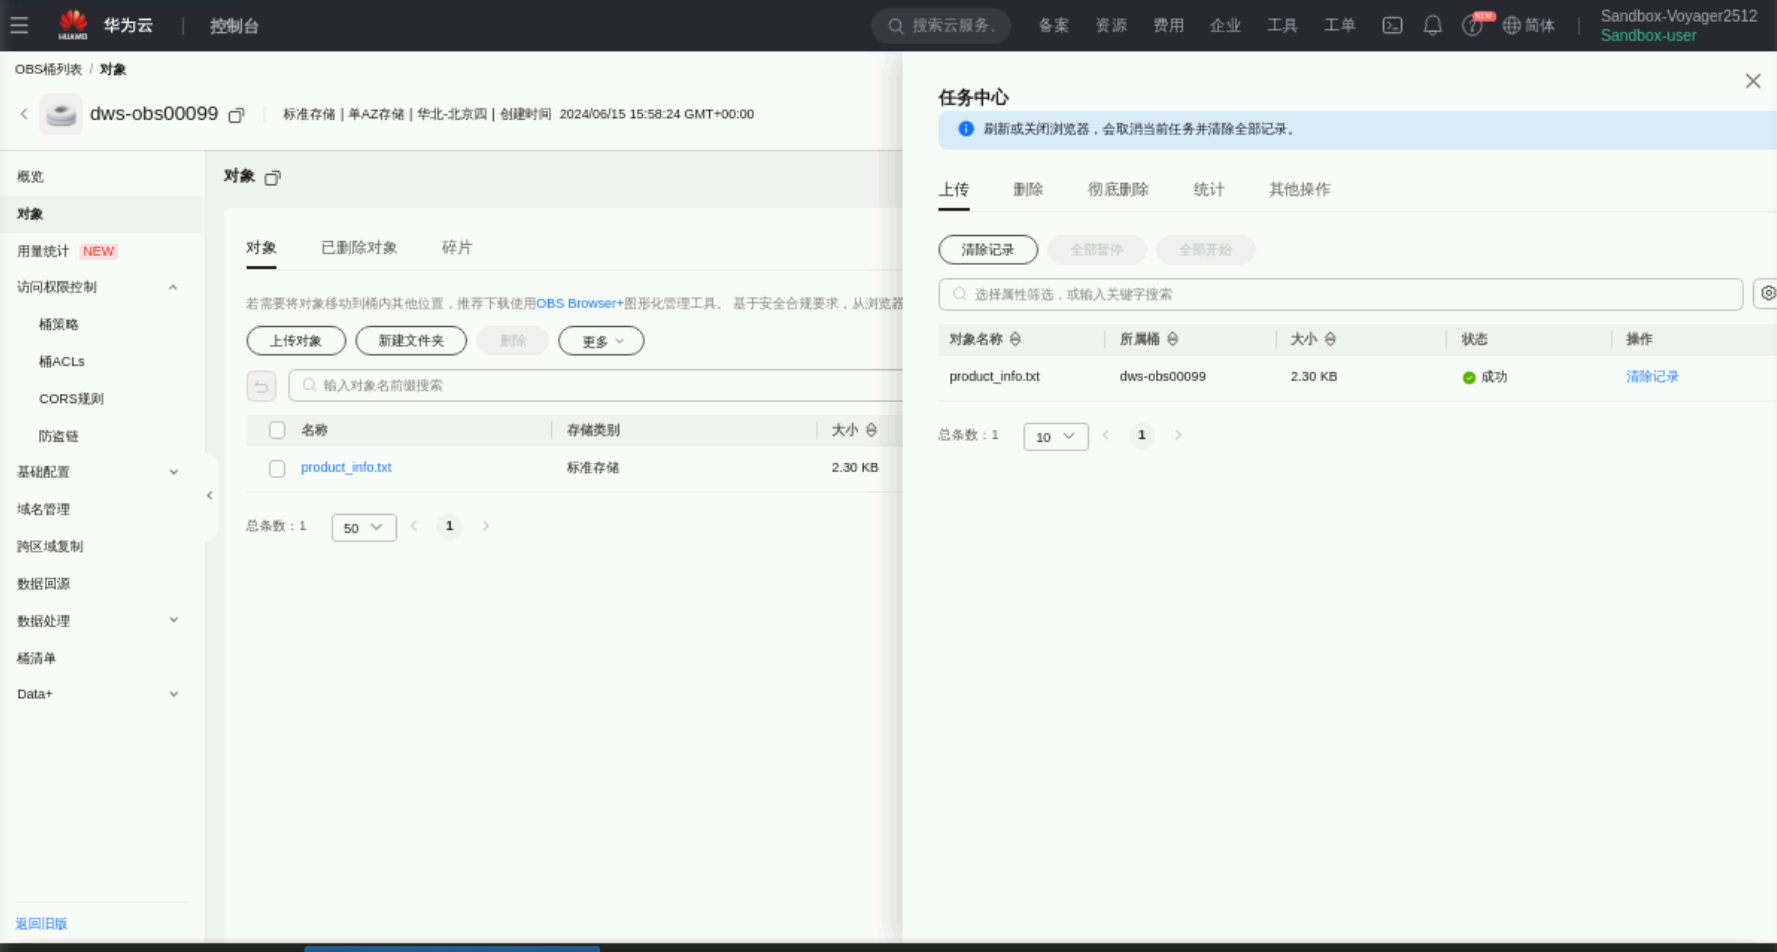This screenshot has height=952, width=1777.
Task: Click the 上传对象 button
Action: pos(296,341)
